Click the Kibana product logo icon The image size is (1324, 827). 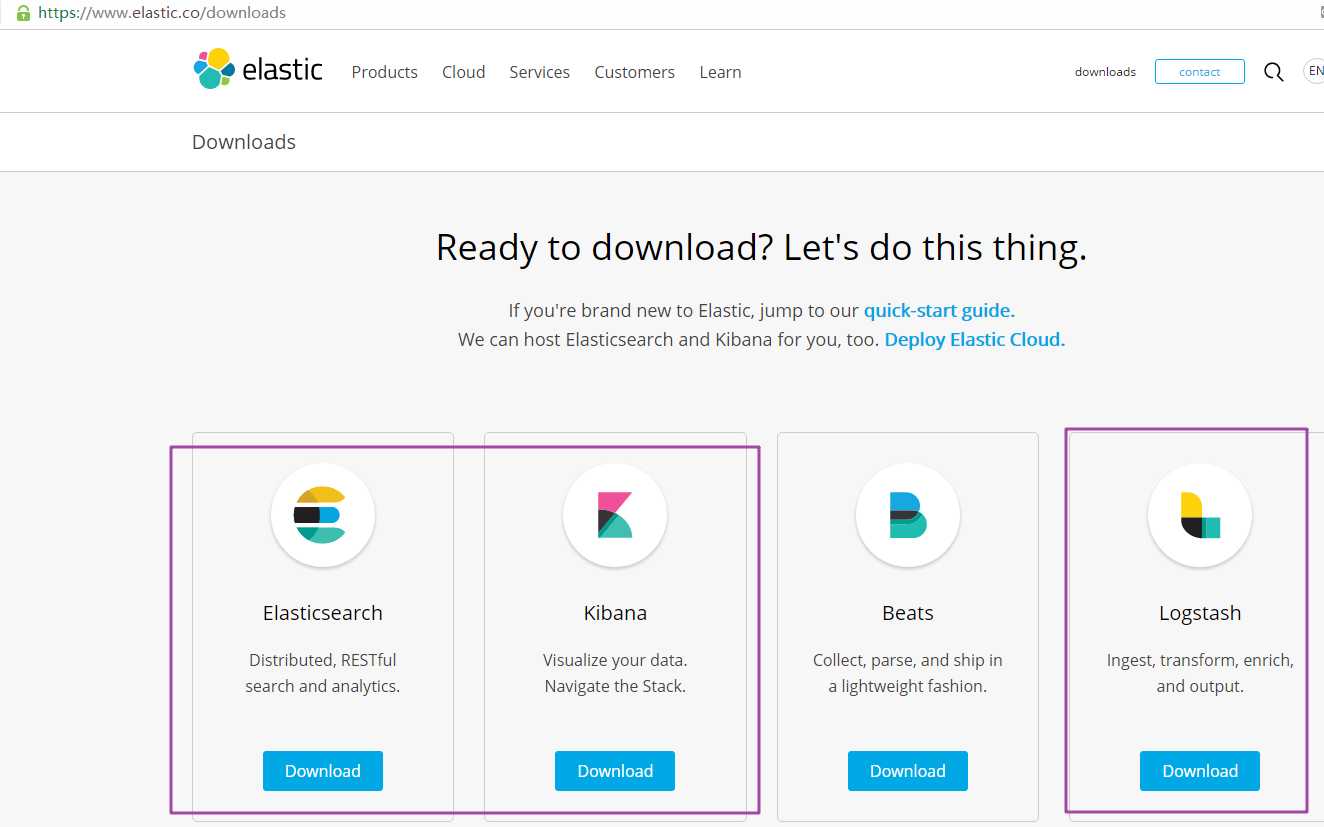coord(614,516)
